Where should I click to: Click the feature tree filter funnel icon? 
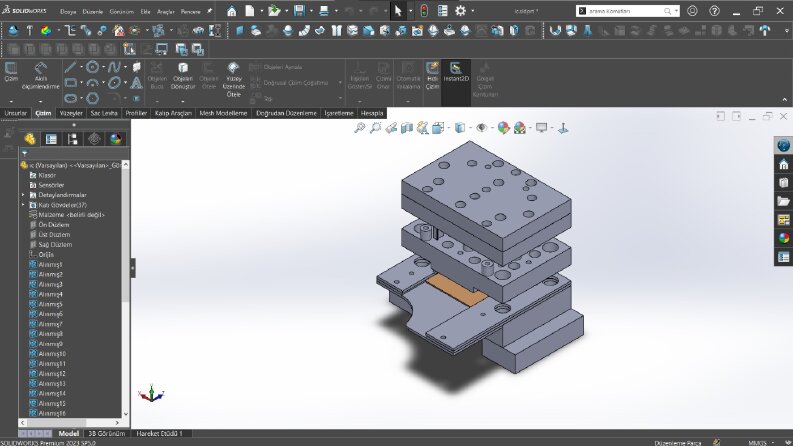[x=25, y=153]
